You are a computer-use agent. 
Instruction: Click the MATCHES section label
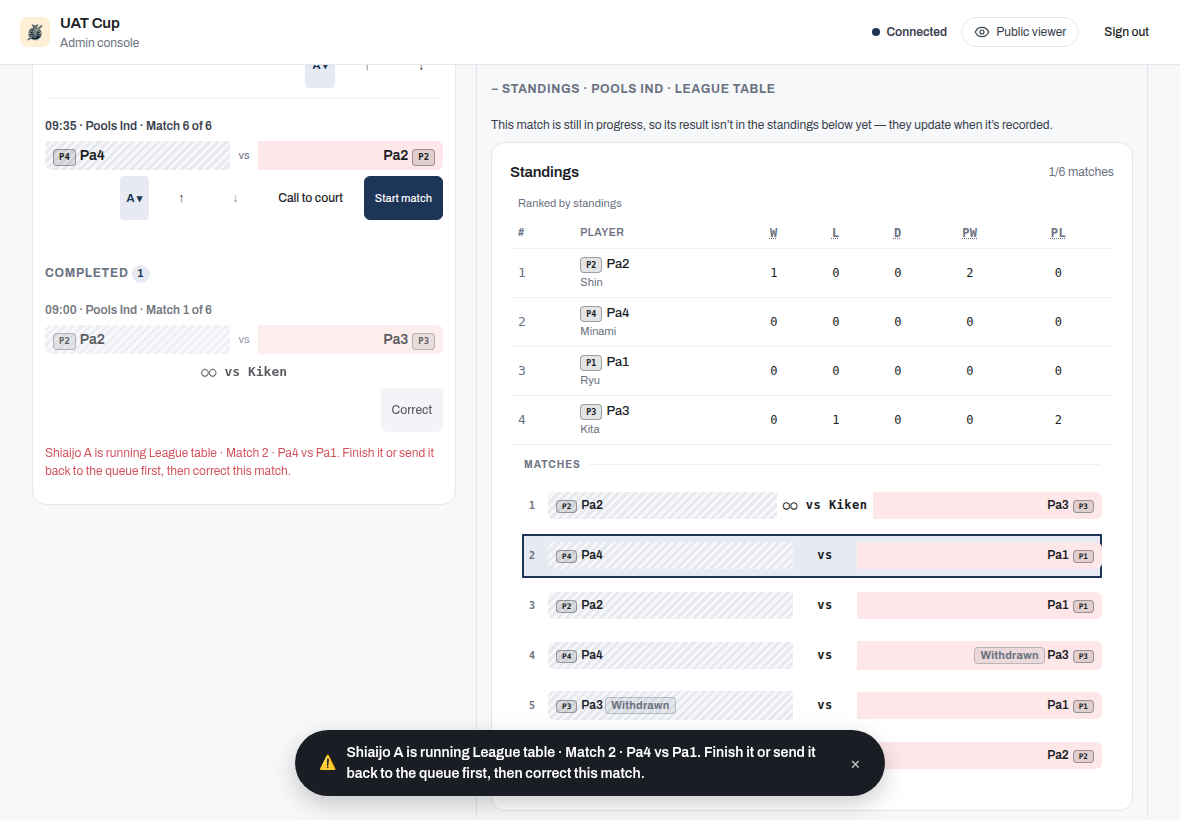click(x=552, y=464)
